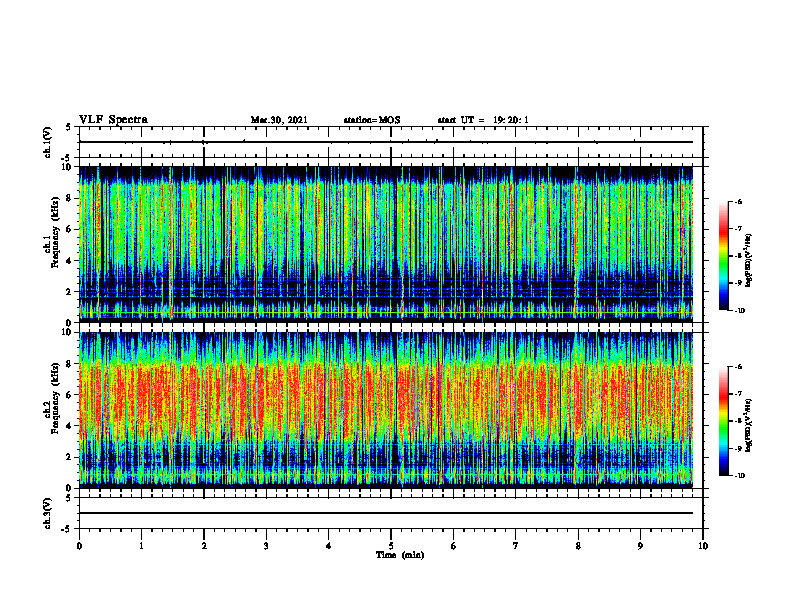Click the lower colorbar log(PSD) units label
The image size is (792, 612).
pyautogui.click(x=748, y=425)
